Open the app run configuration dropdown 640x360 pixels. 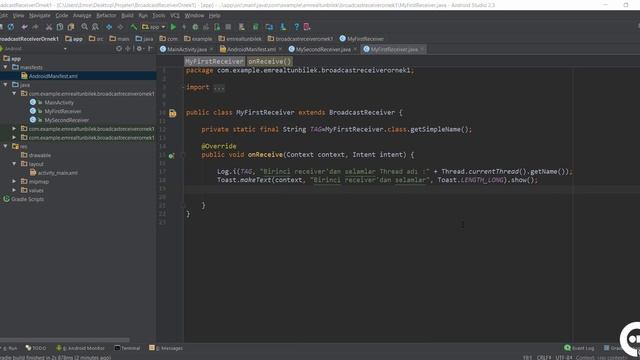(x=154, y=27)
